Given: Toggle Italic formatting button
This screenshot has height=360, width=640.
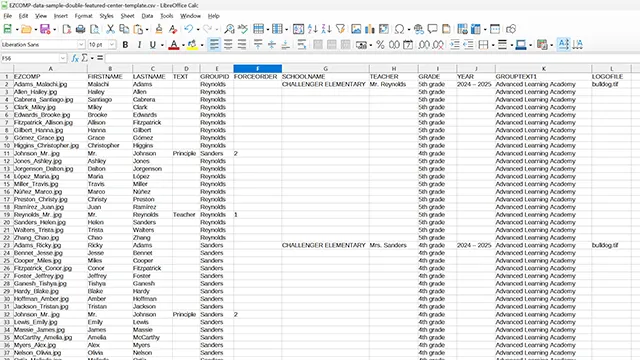Looking at the screenshot, I should click(x=139, y=44).
